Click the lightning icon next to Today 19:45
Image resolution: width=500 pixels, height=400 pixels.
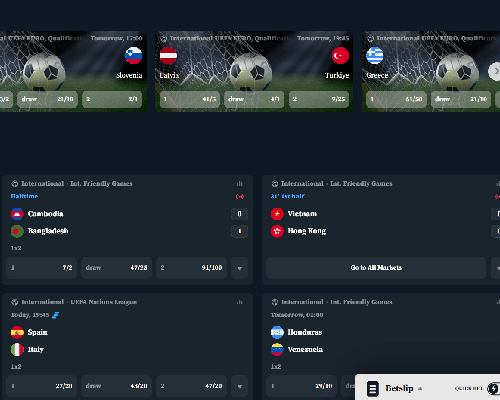(55, 315)
